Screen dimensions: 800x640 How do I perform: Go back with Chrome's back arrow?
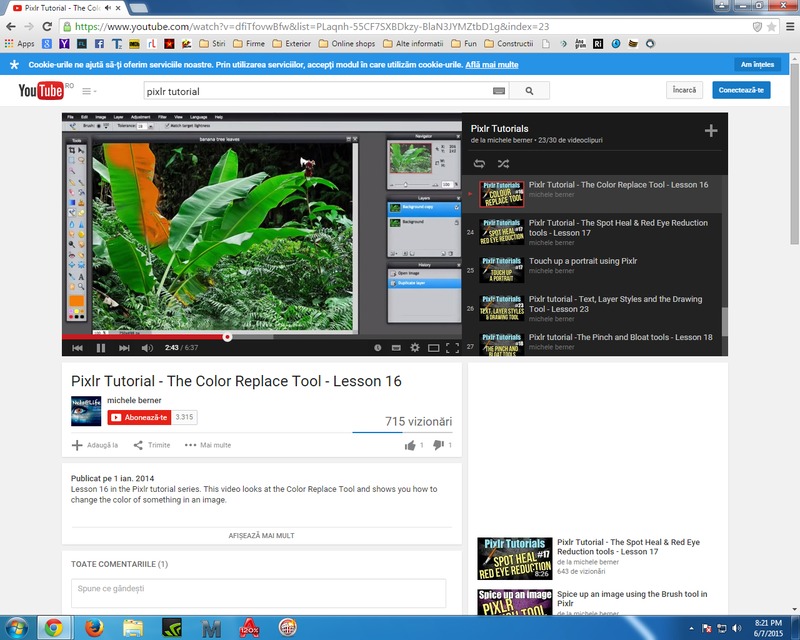point(11,27)
